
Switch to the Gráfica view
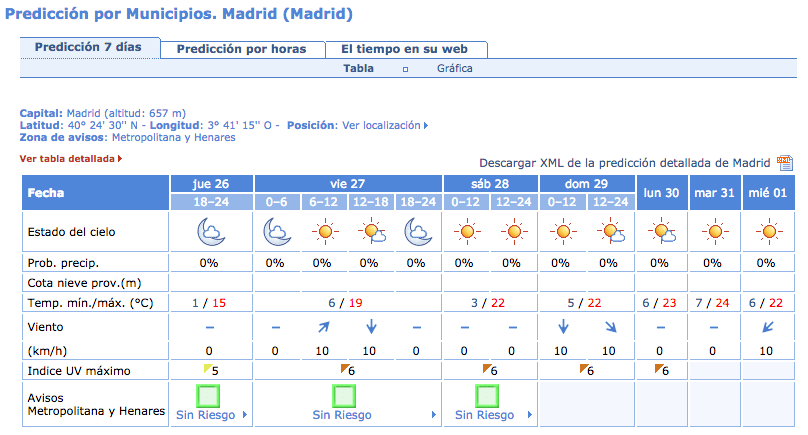pos(454,68)
